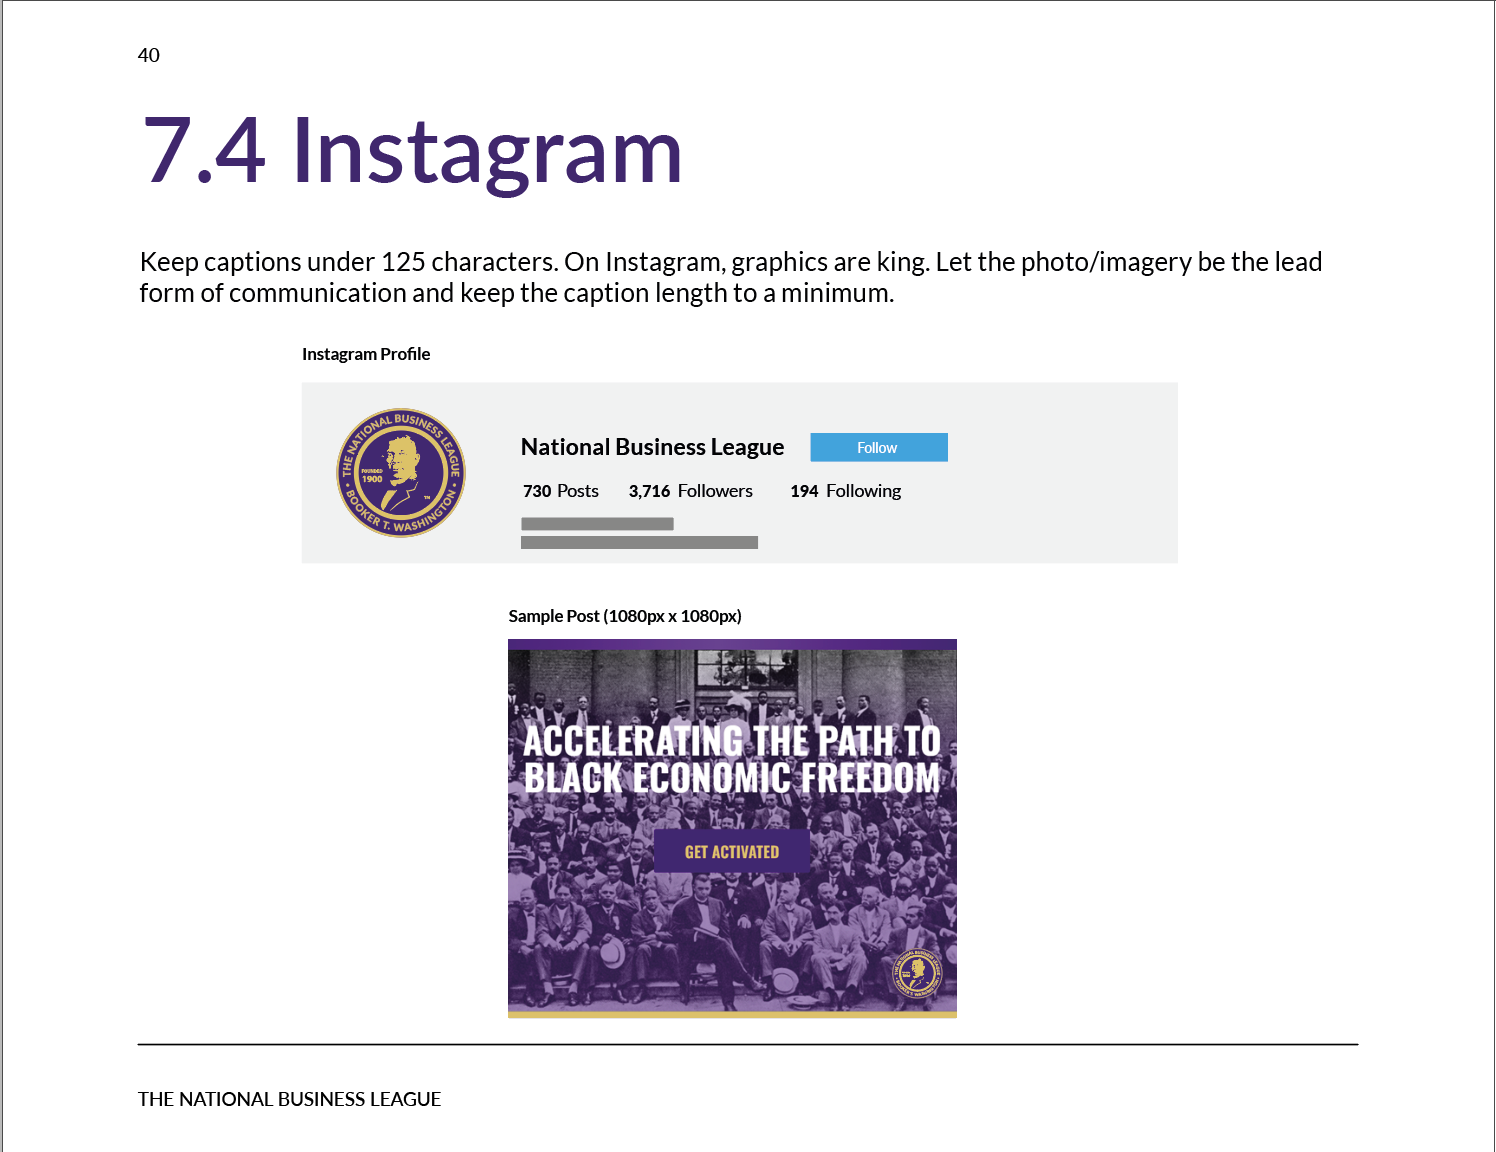Screen dimensions: 1496x1152
Task: Click the blue Follow button
Action: coord(878,447)
